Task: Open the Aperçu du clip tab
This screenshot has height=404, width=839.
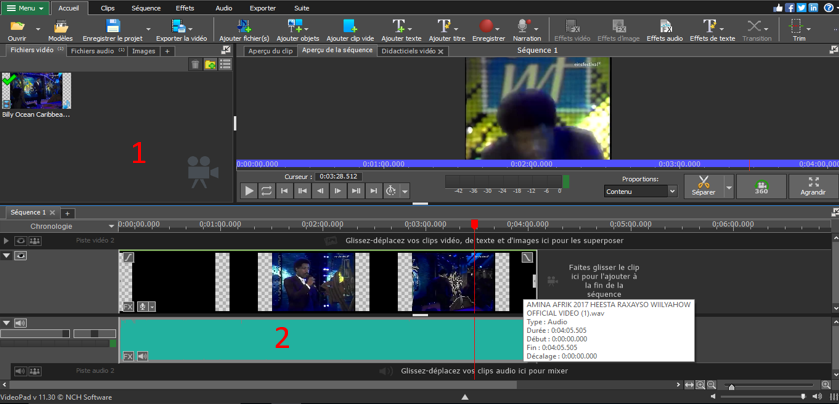Action: point(271,51)
